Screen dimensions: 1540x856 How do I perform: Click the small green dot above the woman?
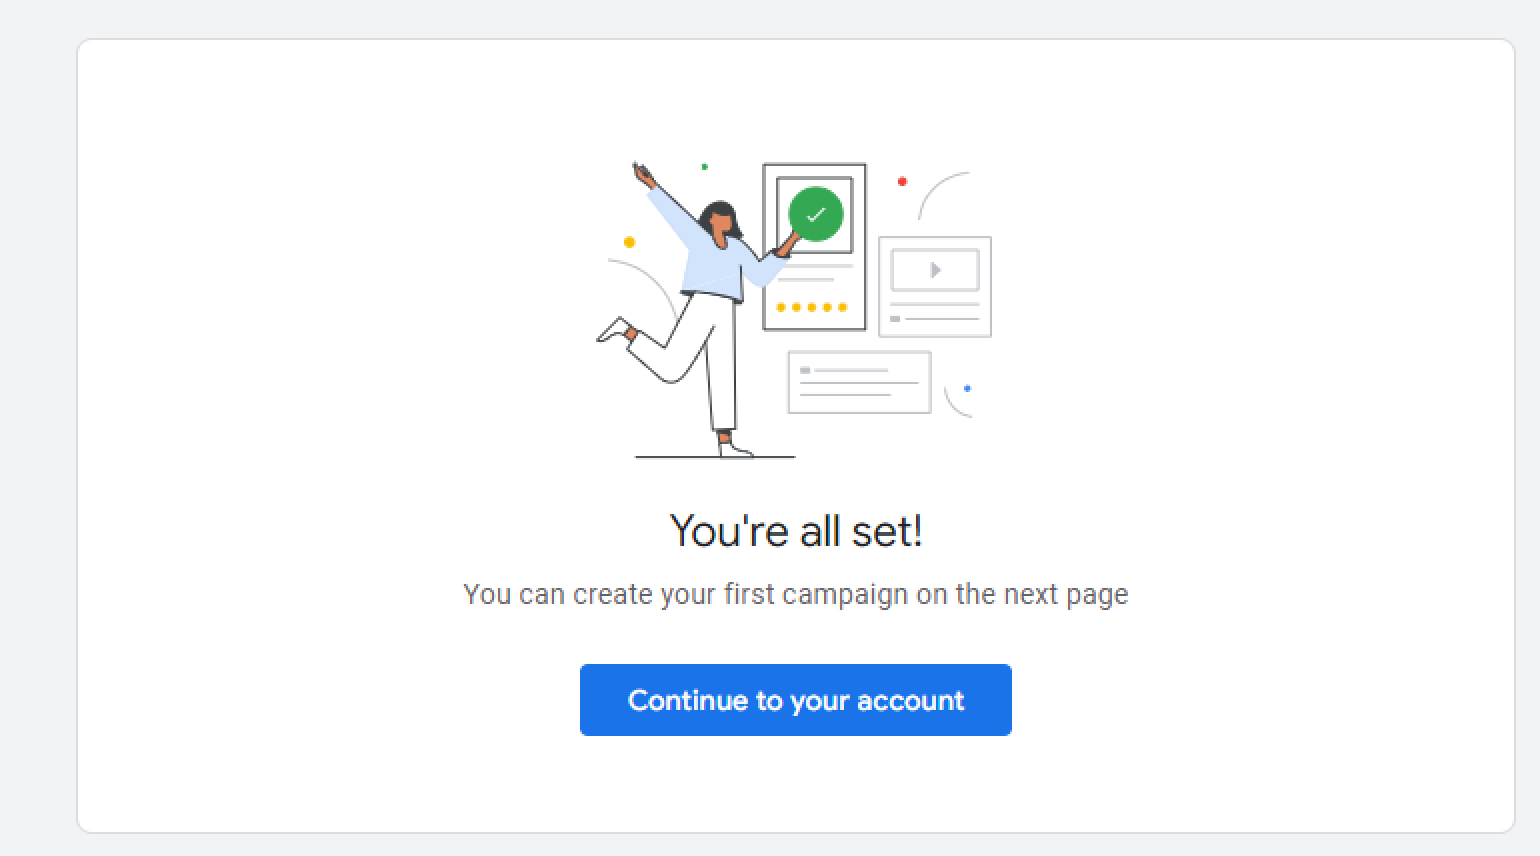pyautogui.click(x=705, y=167)
